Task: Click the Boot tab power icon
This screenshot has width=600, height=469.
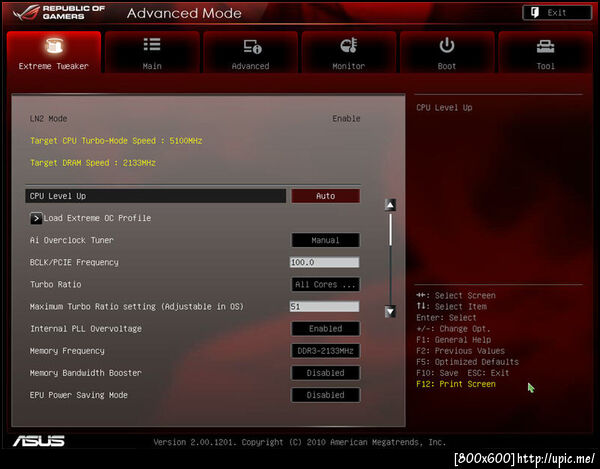Action: pos(447,46)
